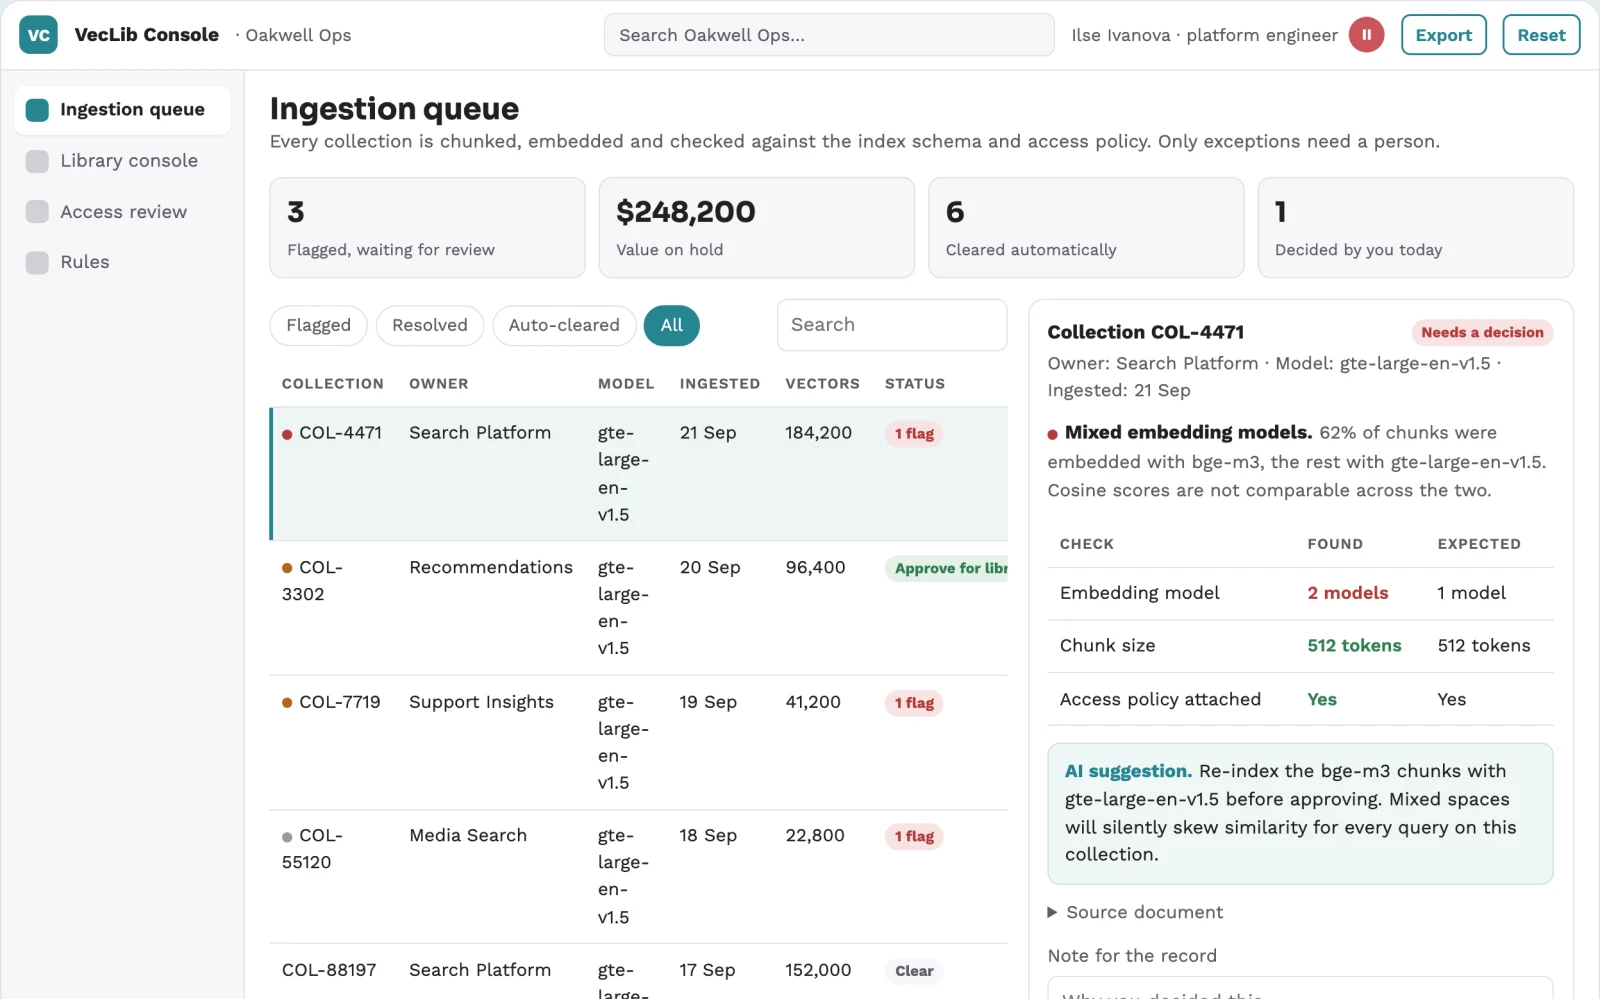Click the $248,200 Value on hold card

click(x=757, y=228)
